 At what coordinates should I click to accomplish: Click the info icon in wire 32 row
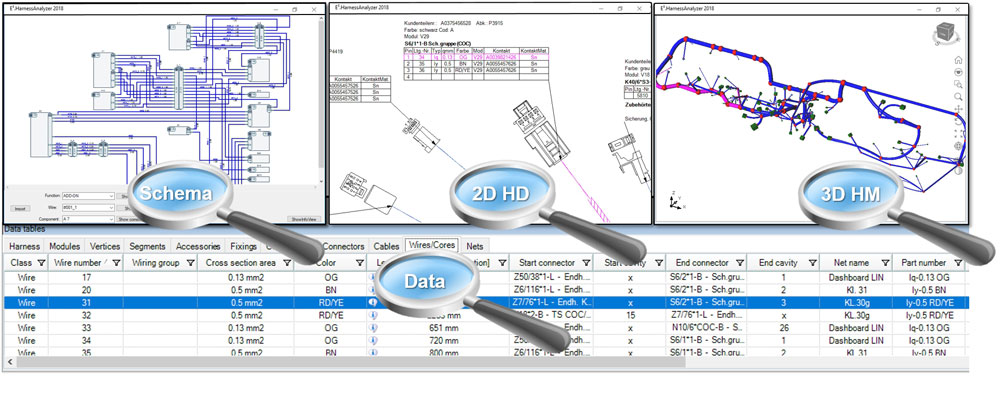tap(374, 315)
